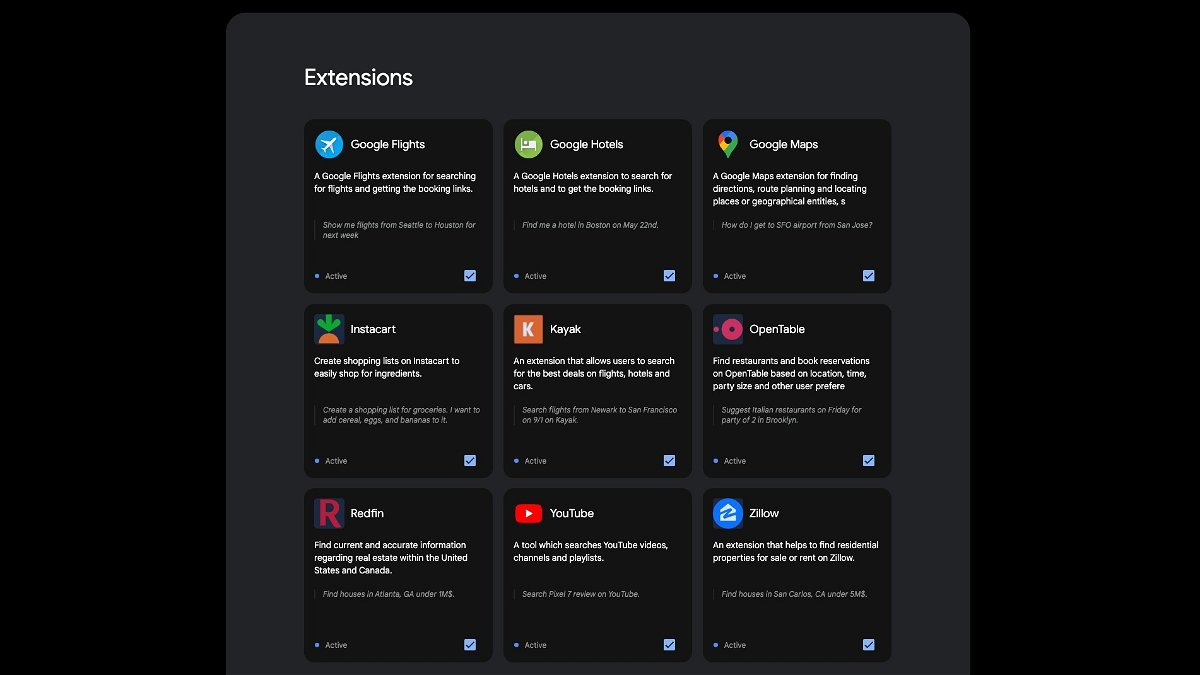Disable the Google Maps extension checkbox
The height and width of the screenshot is (675, 1200).
click(868, 276)
